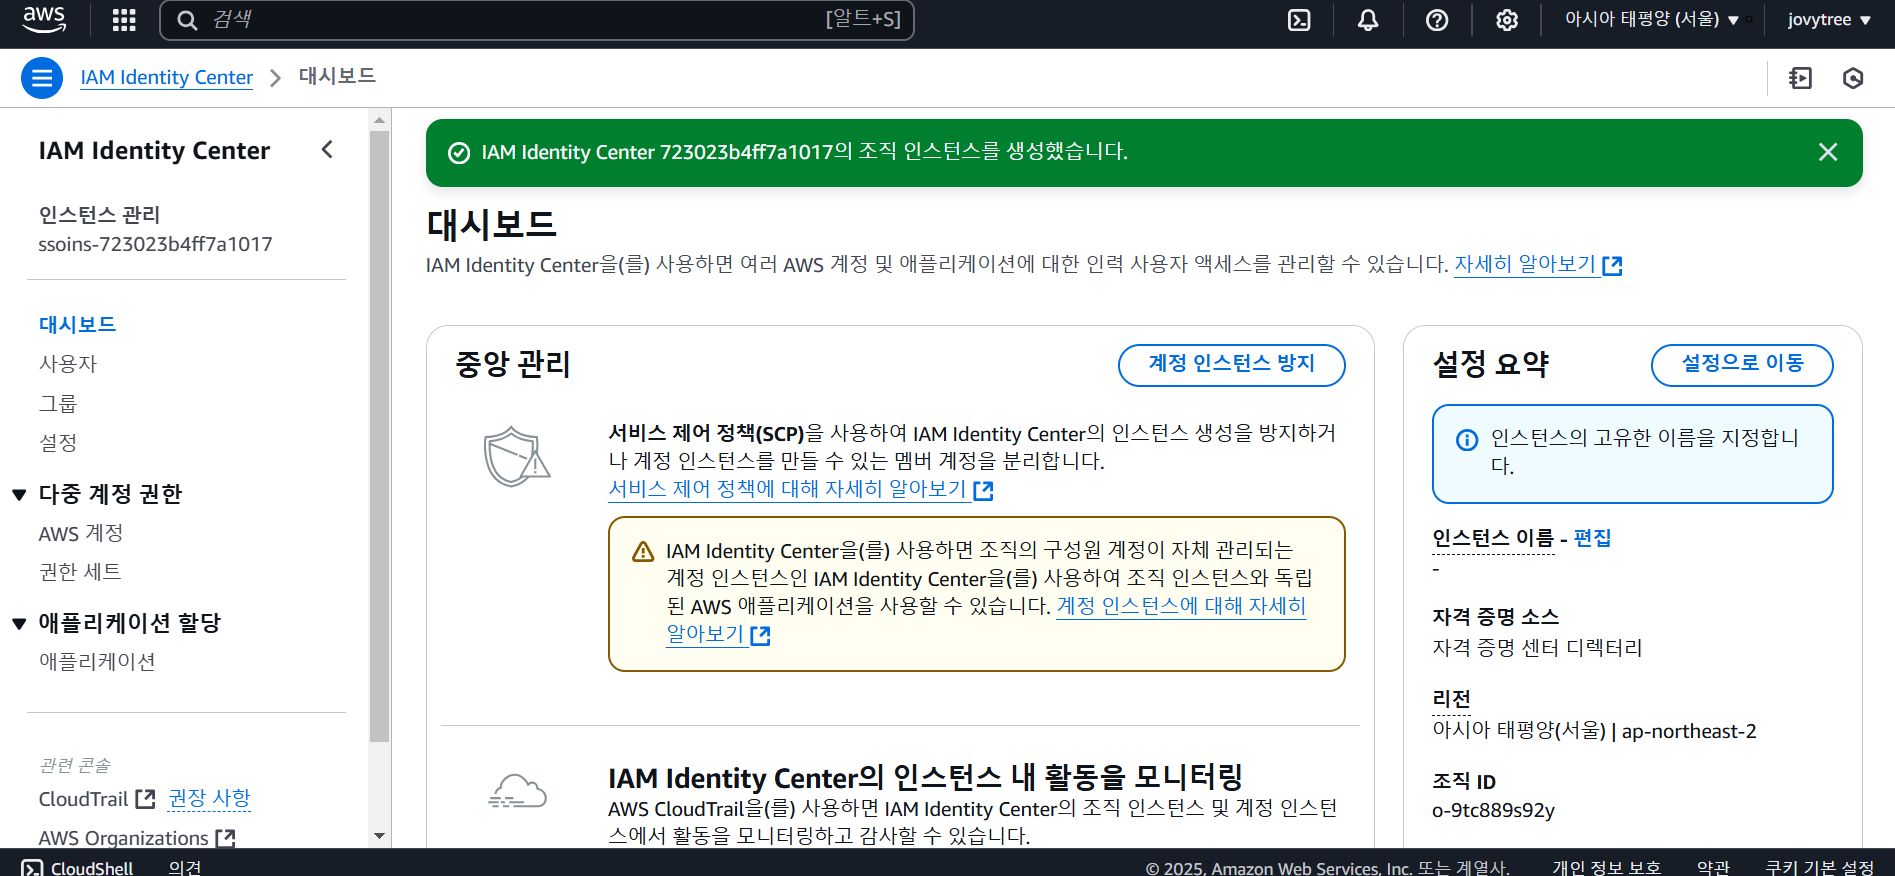Click instance ID ssoins-723023b4ff7a1017 in sidebar

click(x=155, y=244)
